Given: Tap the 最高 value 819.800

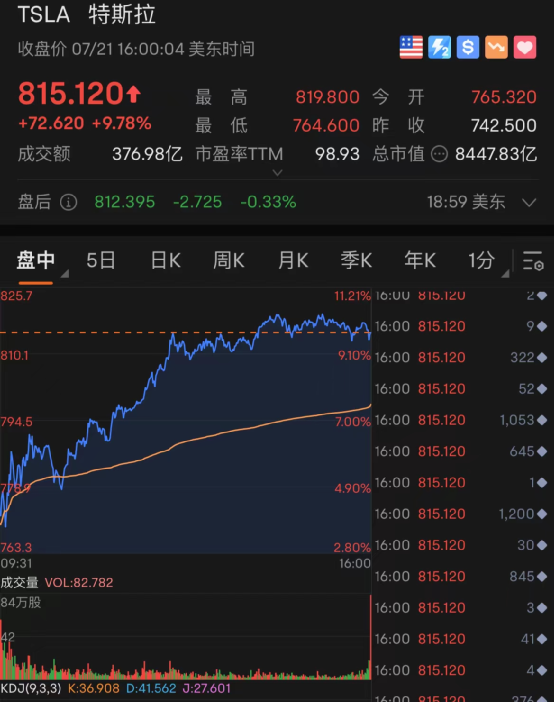Looking at the screenshot, I should coord(327,97).
